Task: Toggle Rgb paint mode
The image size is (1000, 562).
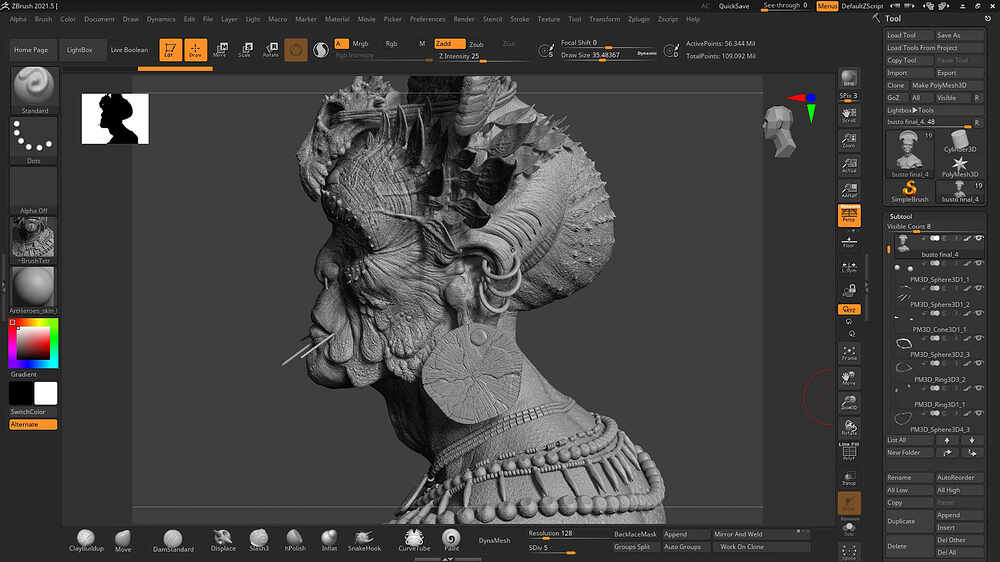Action: click(x=392, y=43)
